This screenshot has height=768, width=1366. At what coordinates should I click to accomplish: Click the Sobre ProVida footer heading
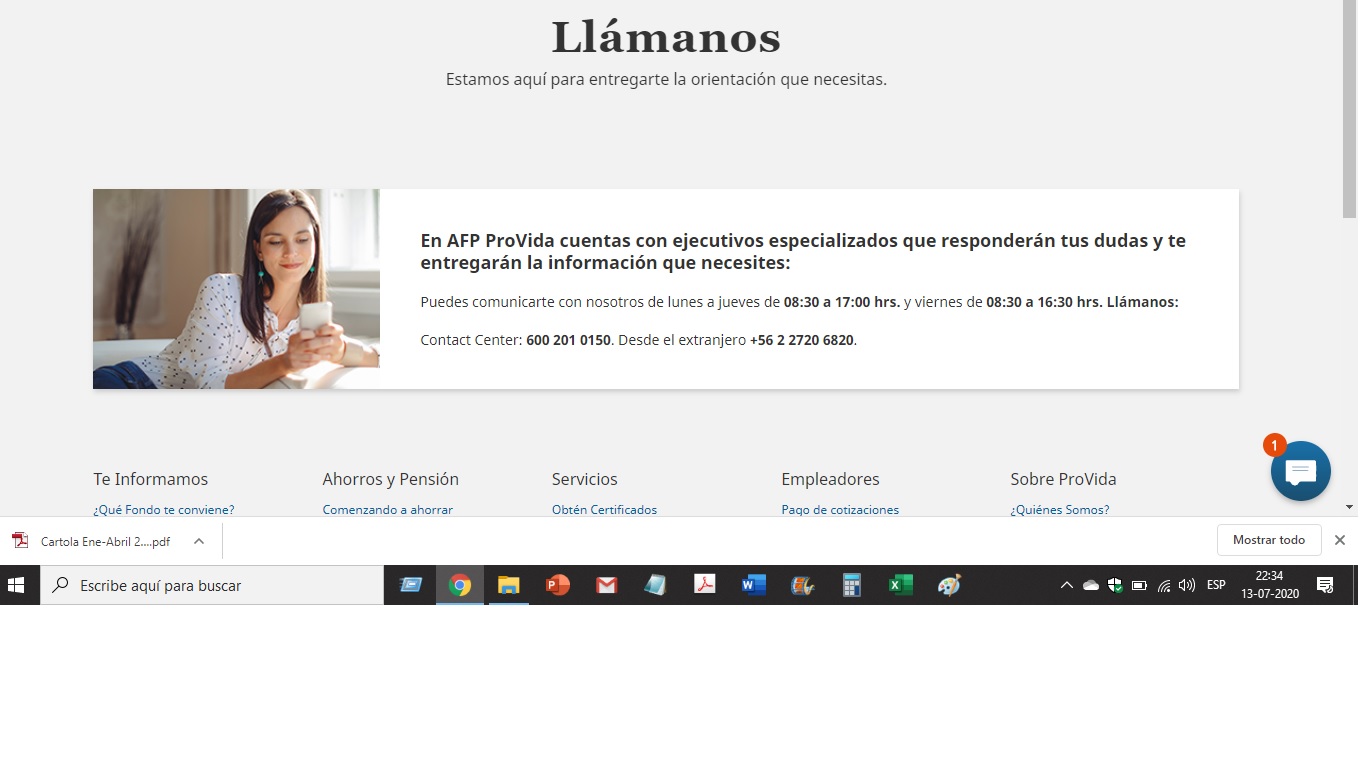click(1063, 479)
